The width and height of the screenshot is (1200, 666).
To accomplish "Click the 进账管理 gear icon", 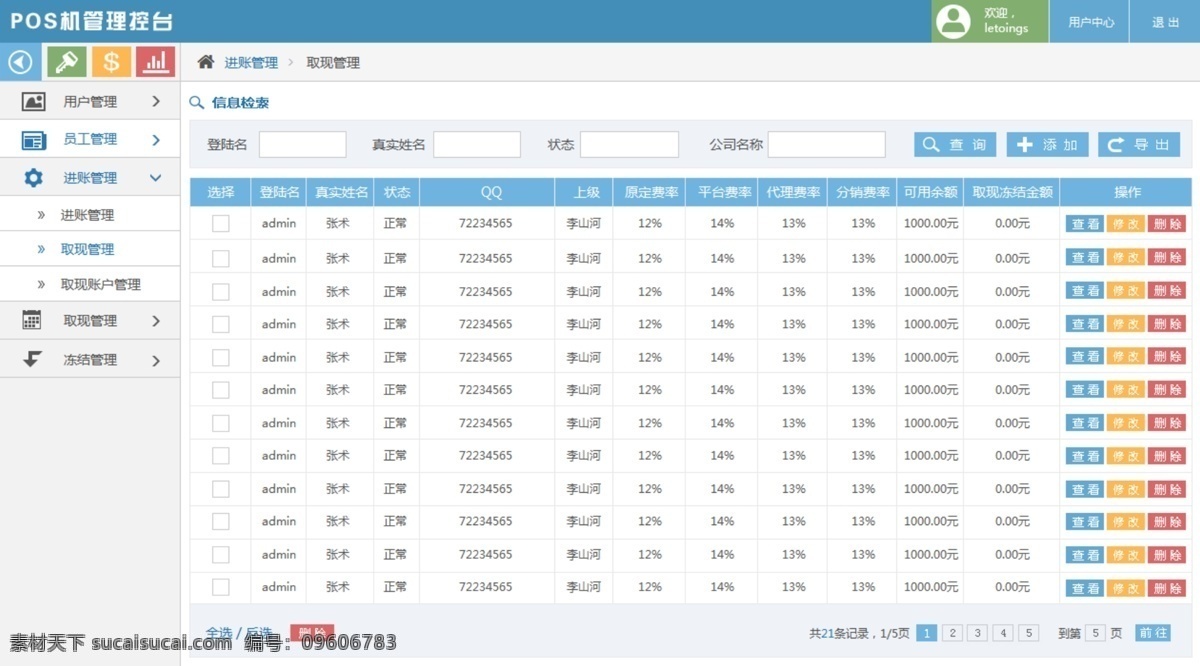I will pos(33,178).
